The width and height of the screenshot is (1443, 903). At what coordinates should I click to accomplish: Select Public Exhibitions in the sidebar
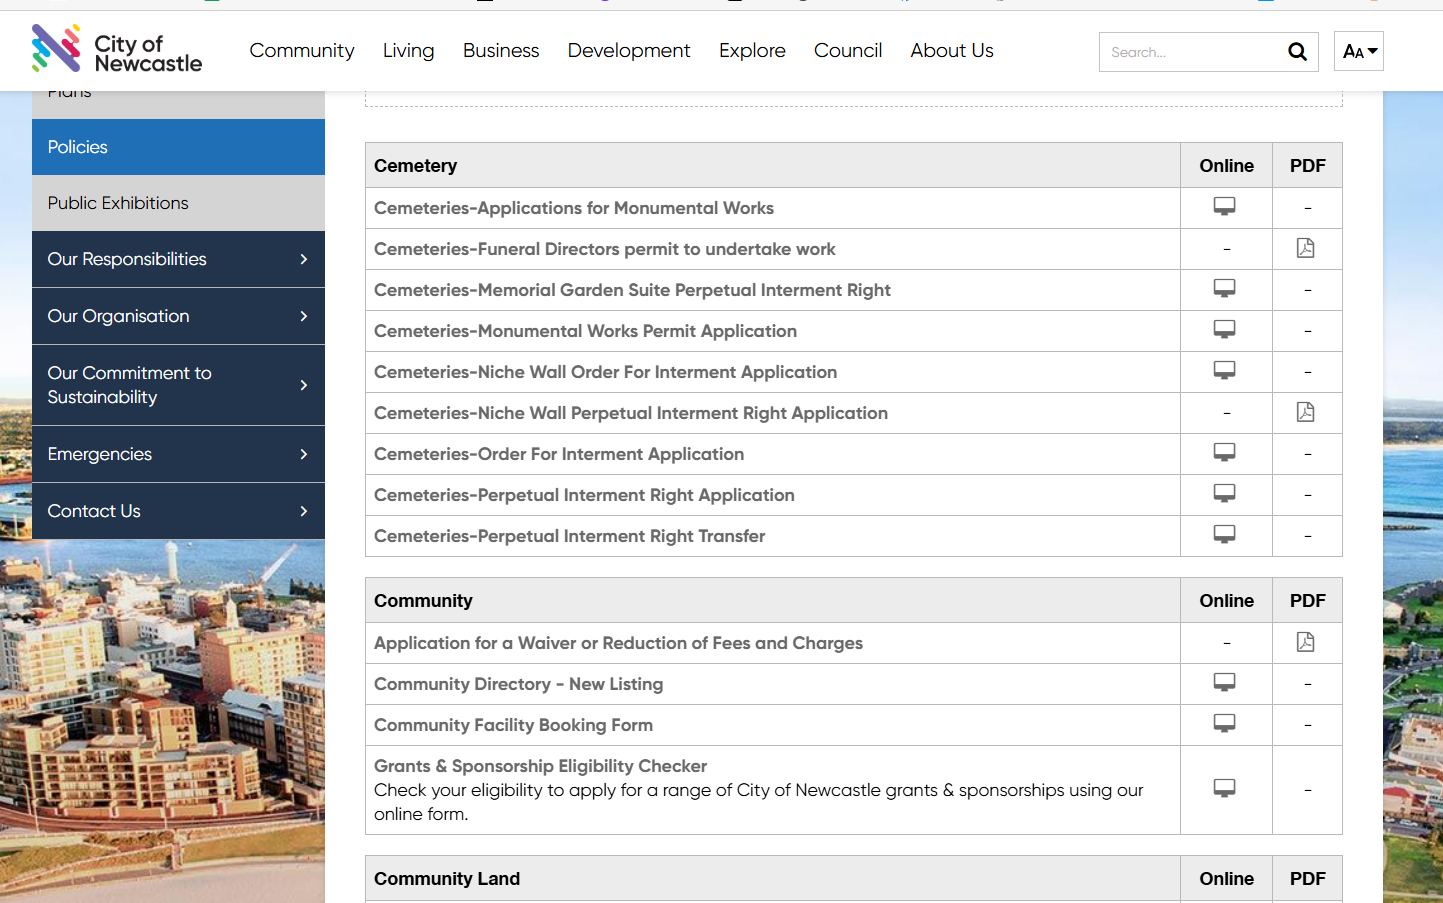pos(178,203)
